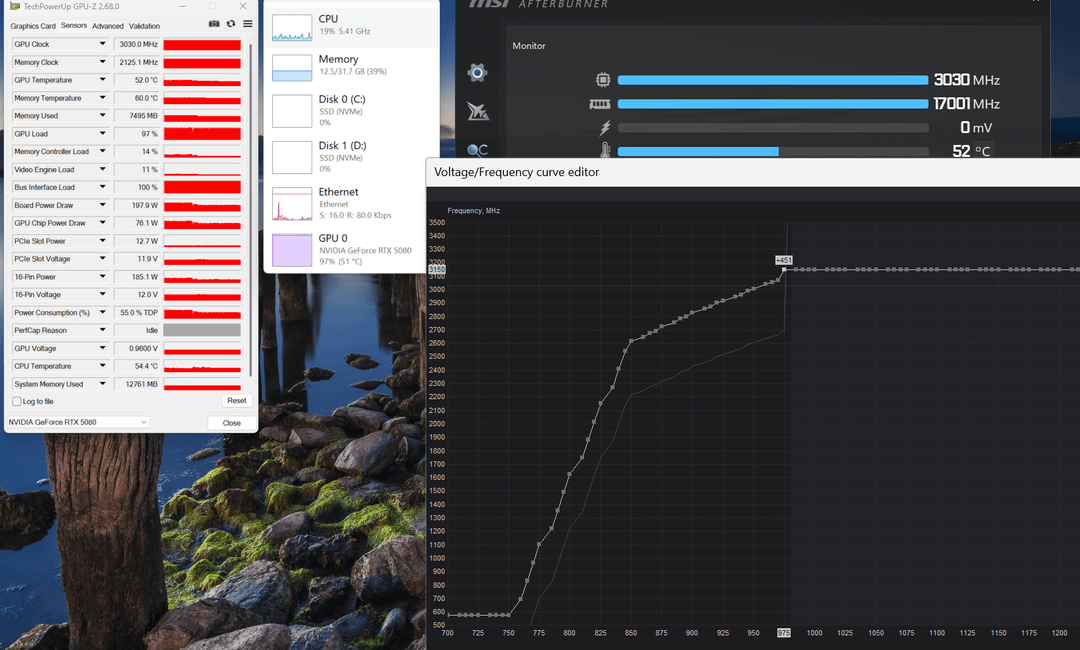Click the OC Scanner icon in Afterburner
The image size is (1080, 650).
pos(478,150)
